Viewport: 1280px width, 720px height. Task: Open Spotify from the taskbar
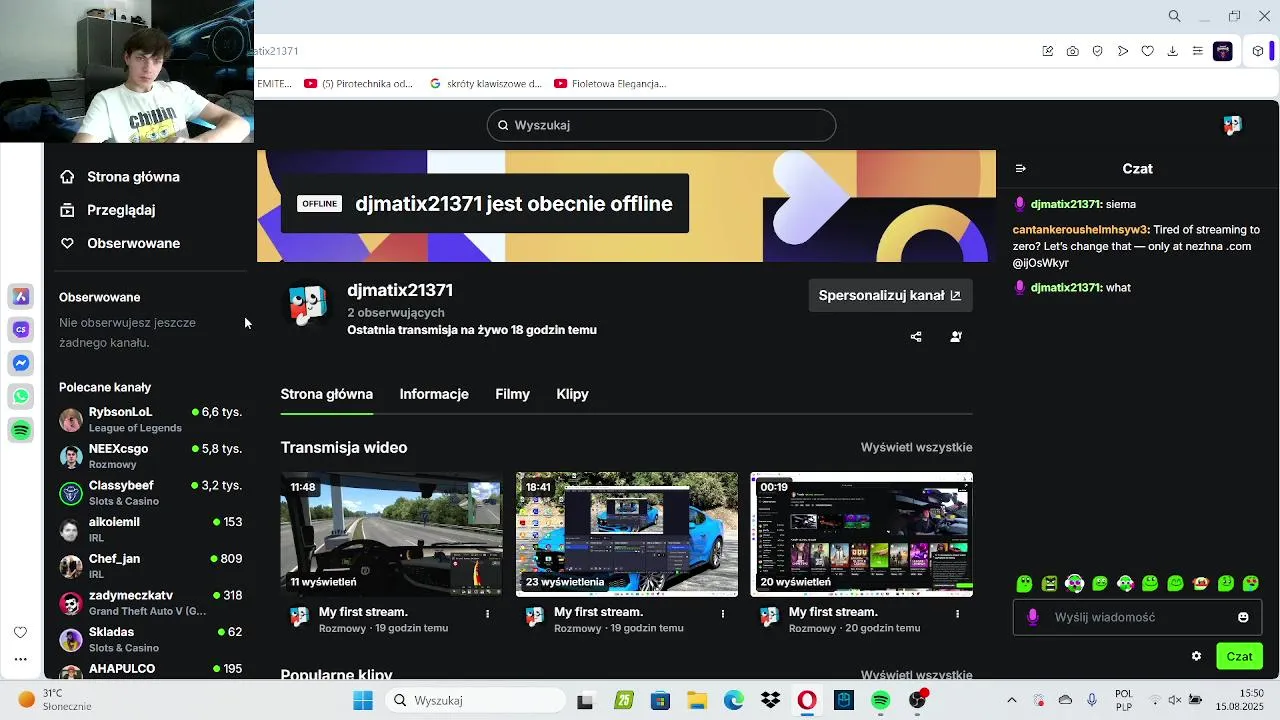click(x=880, y=701)
